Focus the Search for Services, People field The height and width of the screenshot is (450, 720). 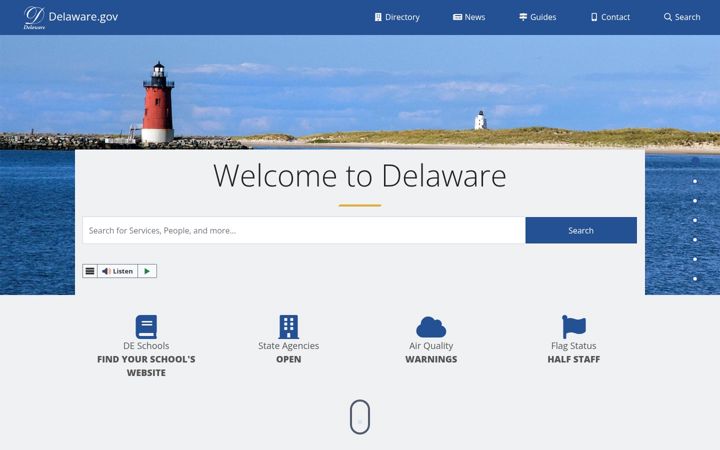pyautogui.click(x=304, y=230)
